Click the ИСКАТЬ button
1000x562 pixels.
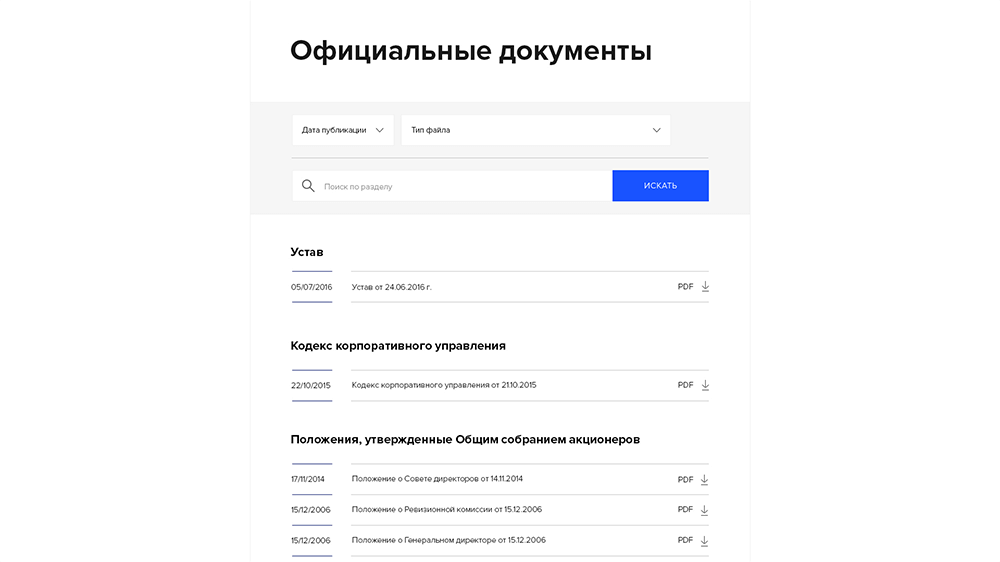click(x=660, y=186)
